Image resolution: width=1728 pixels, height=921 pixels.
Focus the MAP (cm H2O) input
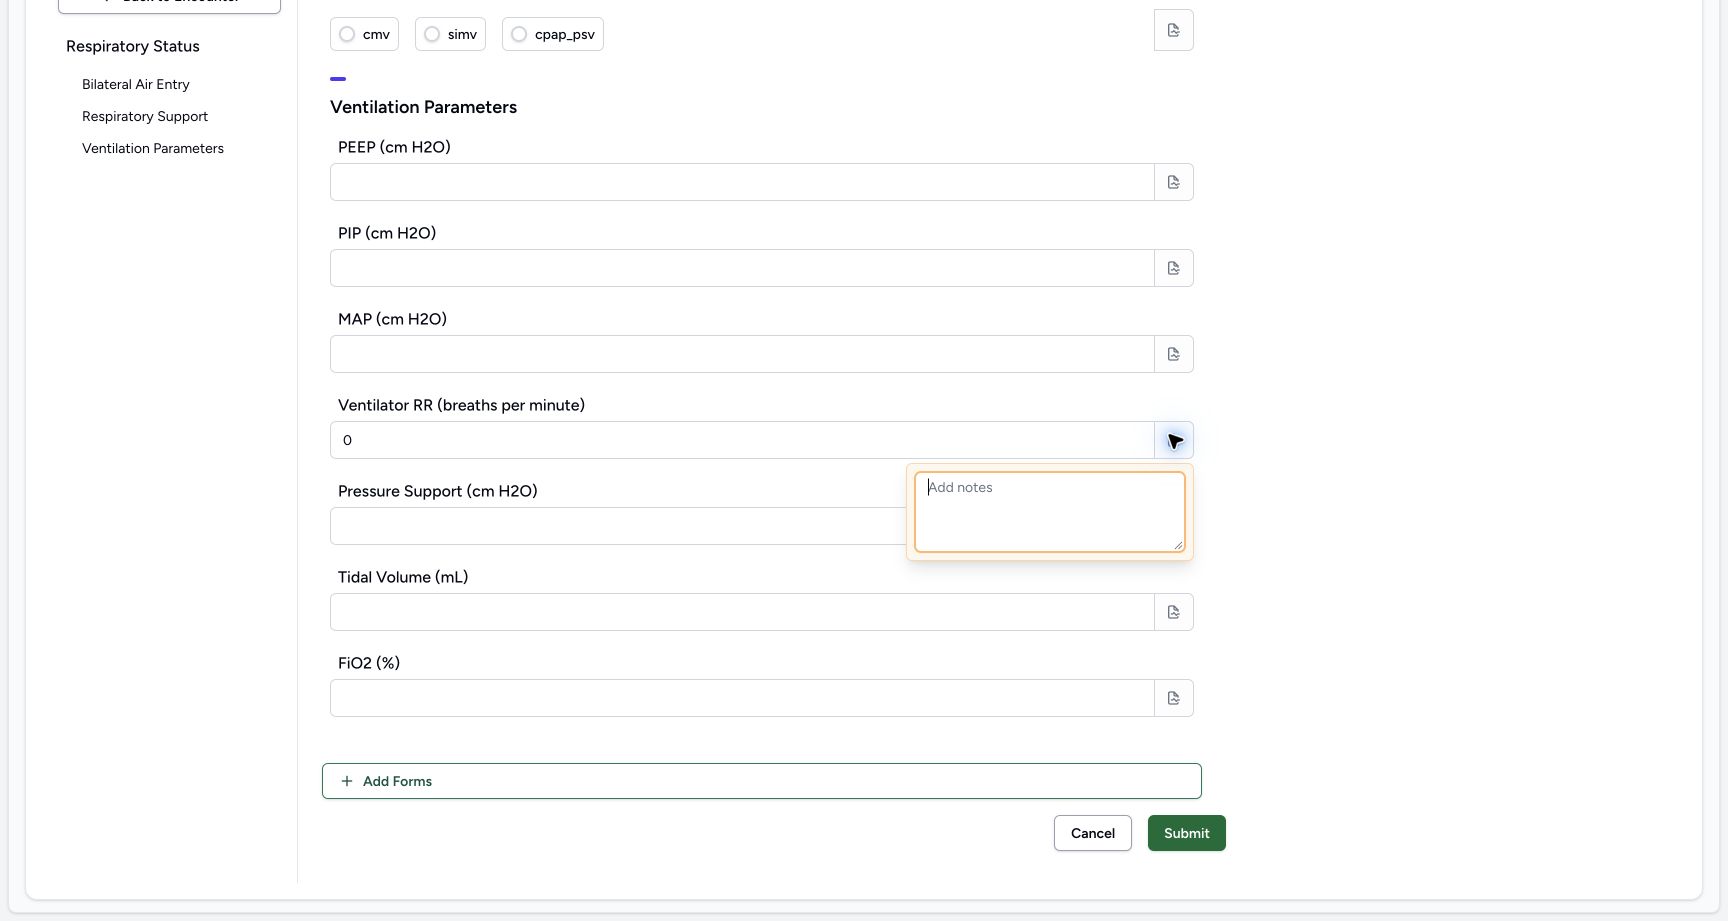pyautogui.click(x=742, y=354)
